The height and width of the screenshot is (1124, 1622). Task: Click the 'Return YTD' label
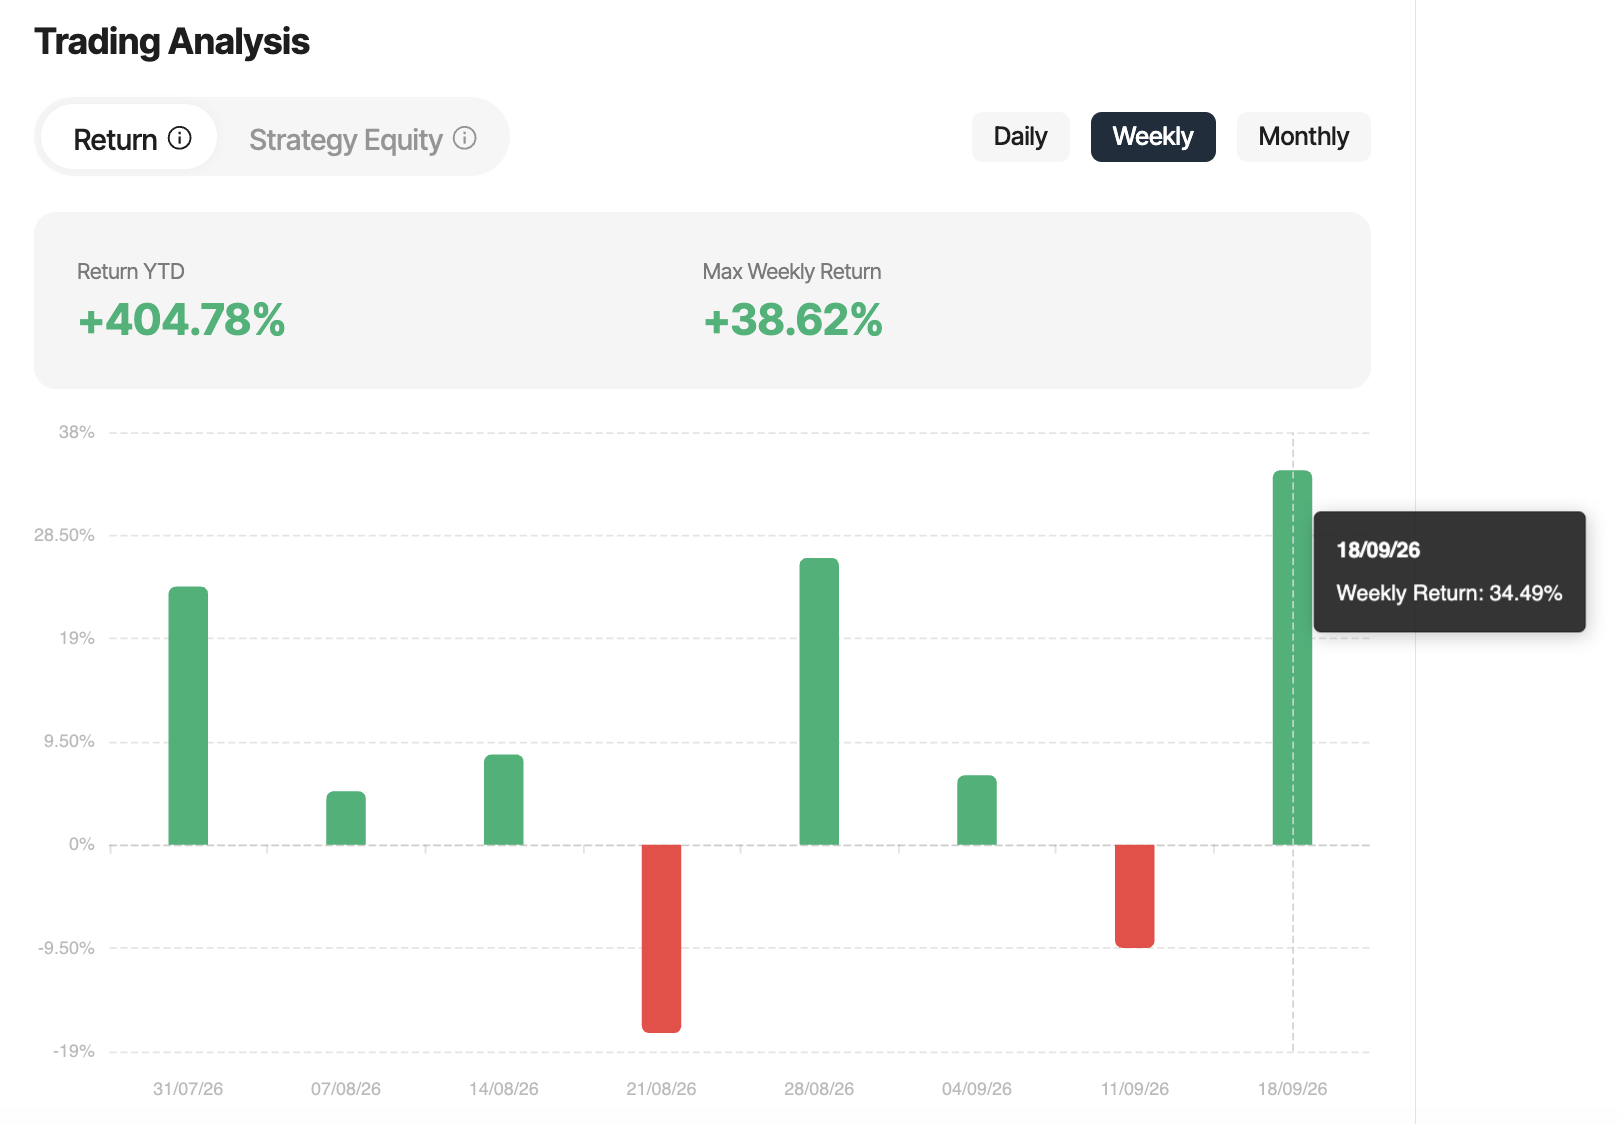[131, 271]
